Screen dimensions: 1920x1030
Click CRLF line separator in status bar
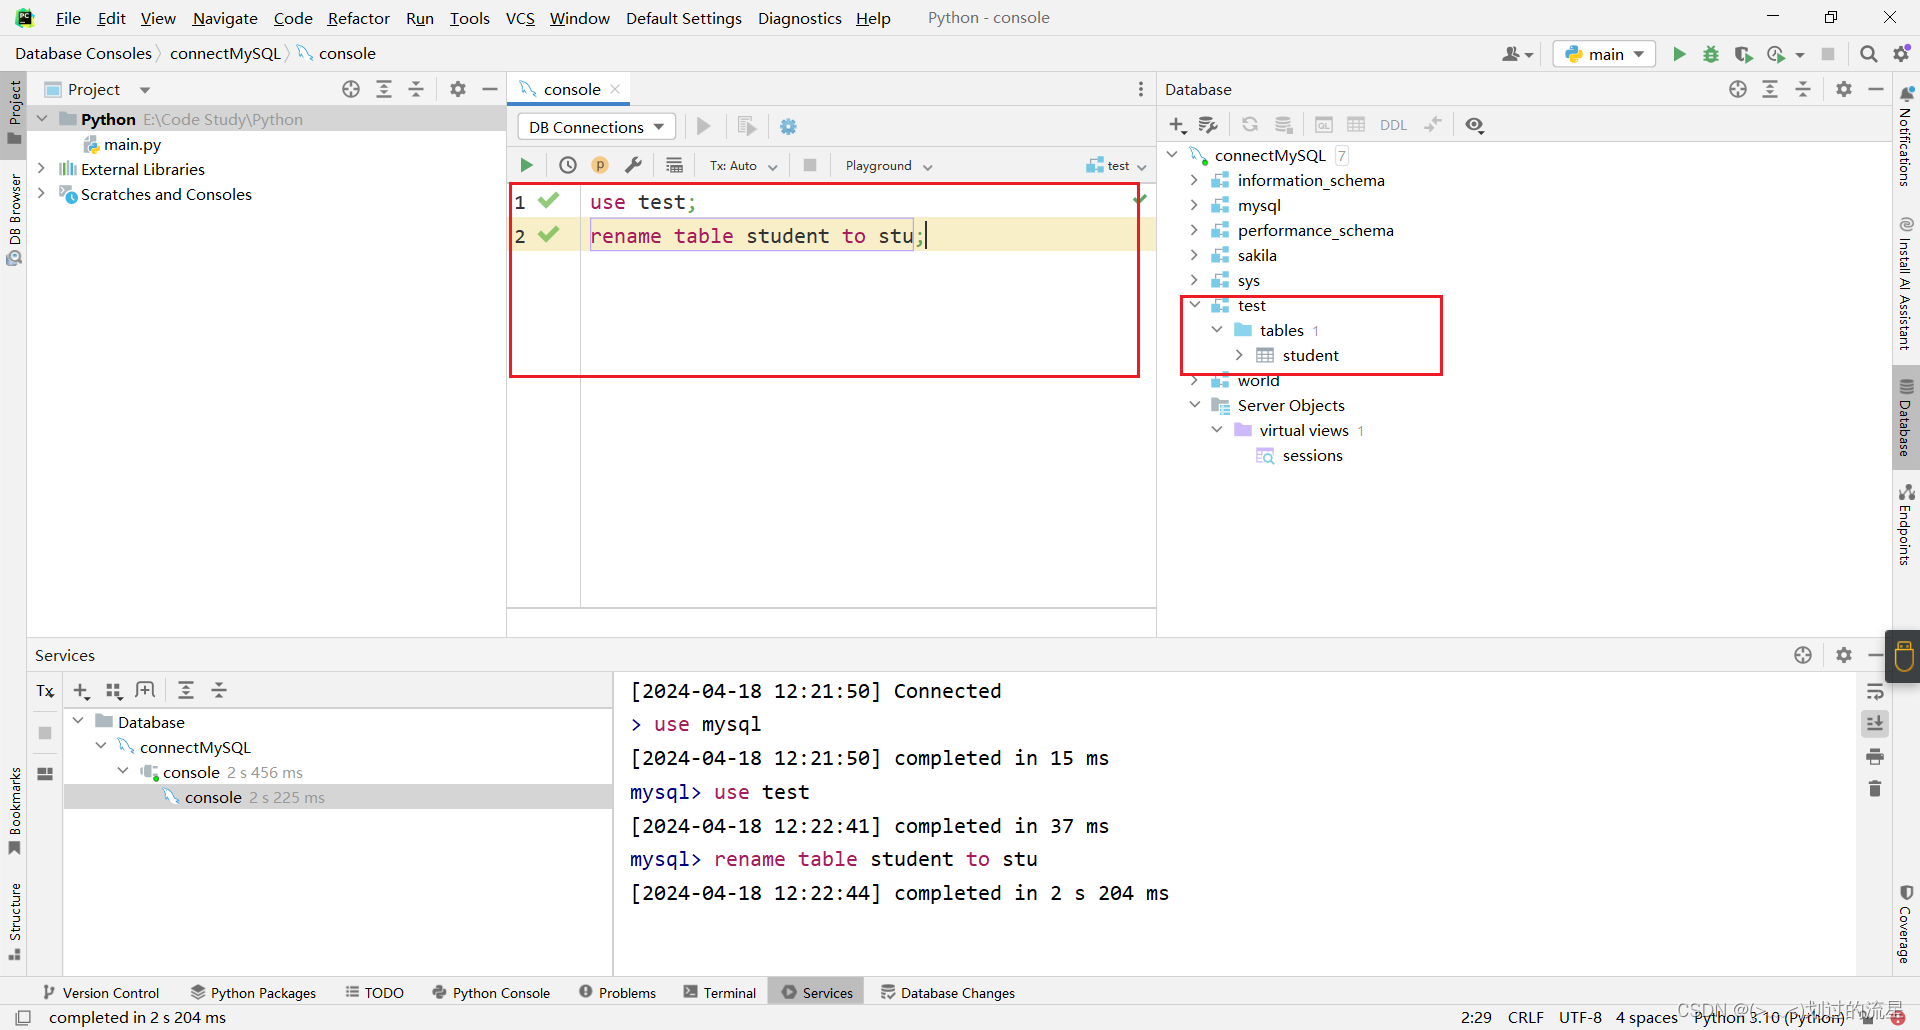pos(1525,1017)
